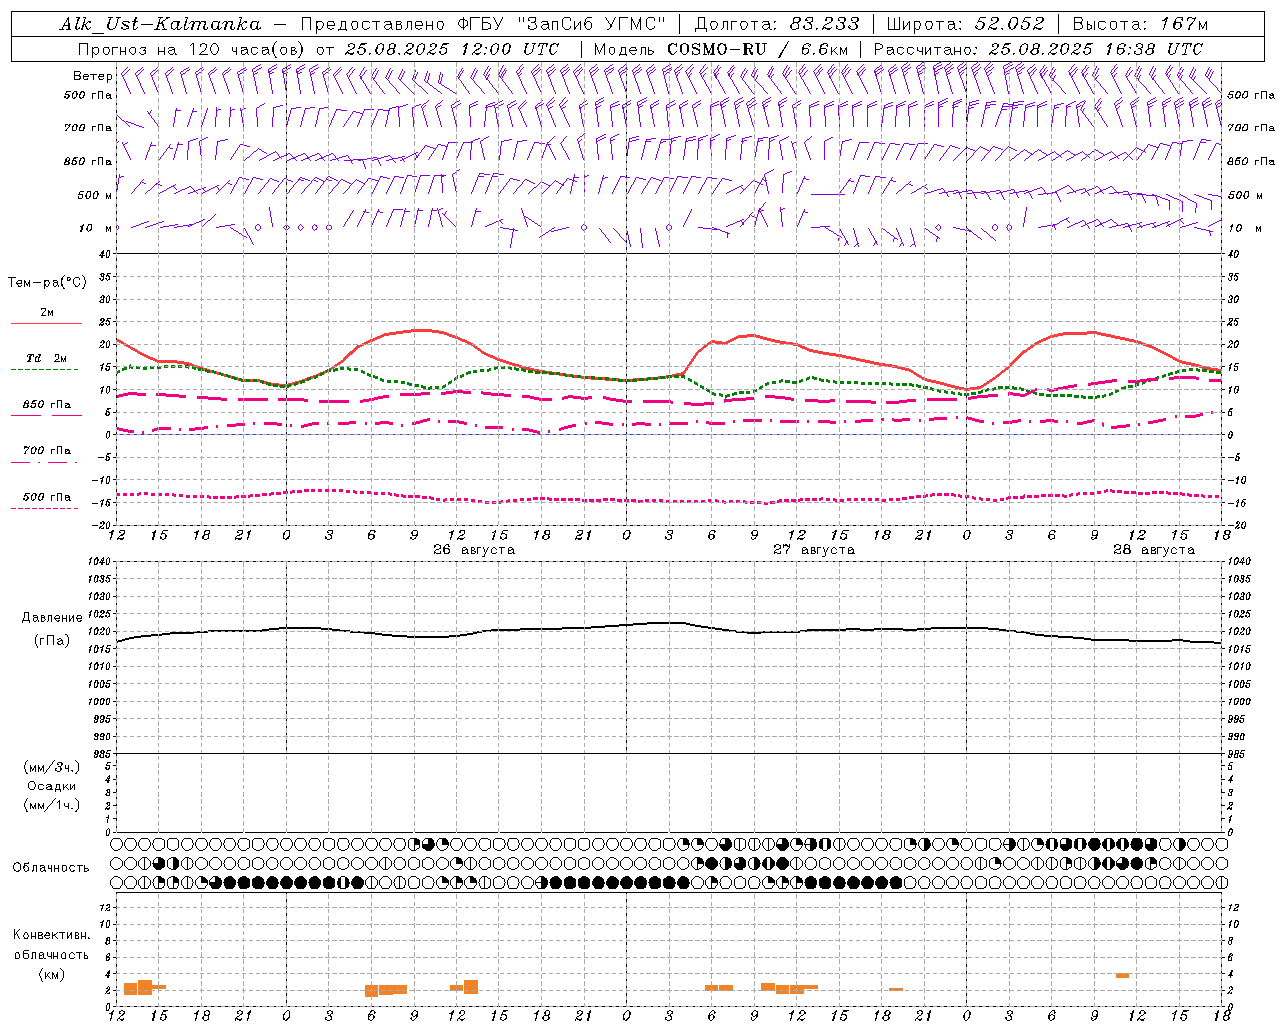Click the Td 2м legend label
The height and width of the screenshot is (1024, 1280).
click(x=47, y=358)
